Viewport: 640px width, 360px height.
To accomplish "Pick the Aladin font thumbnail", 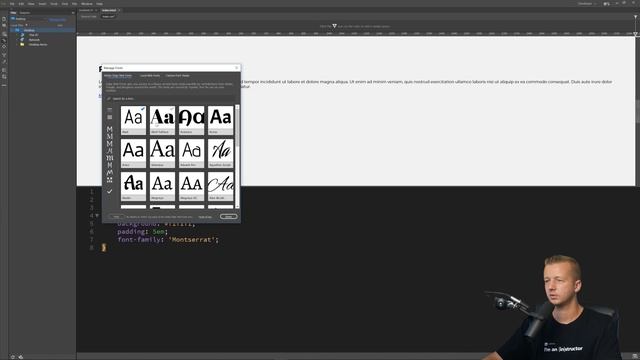I will click(x=133, y=187).
